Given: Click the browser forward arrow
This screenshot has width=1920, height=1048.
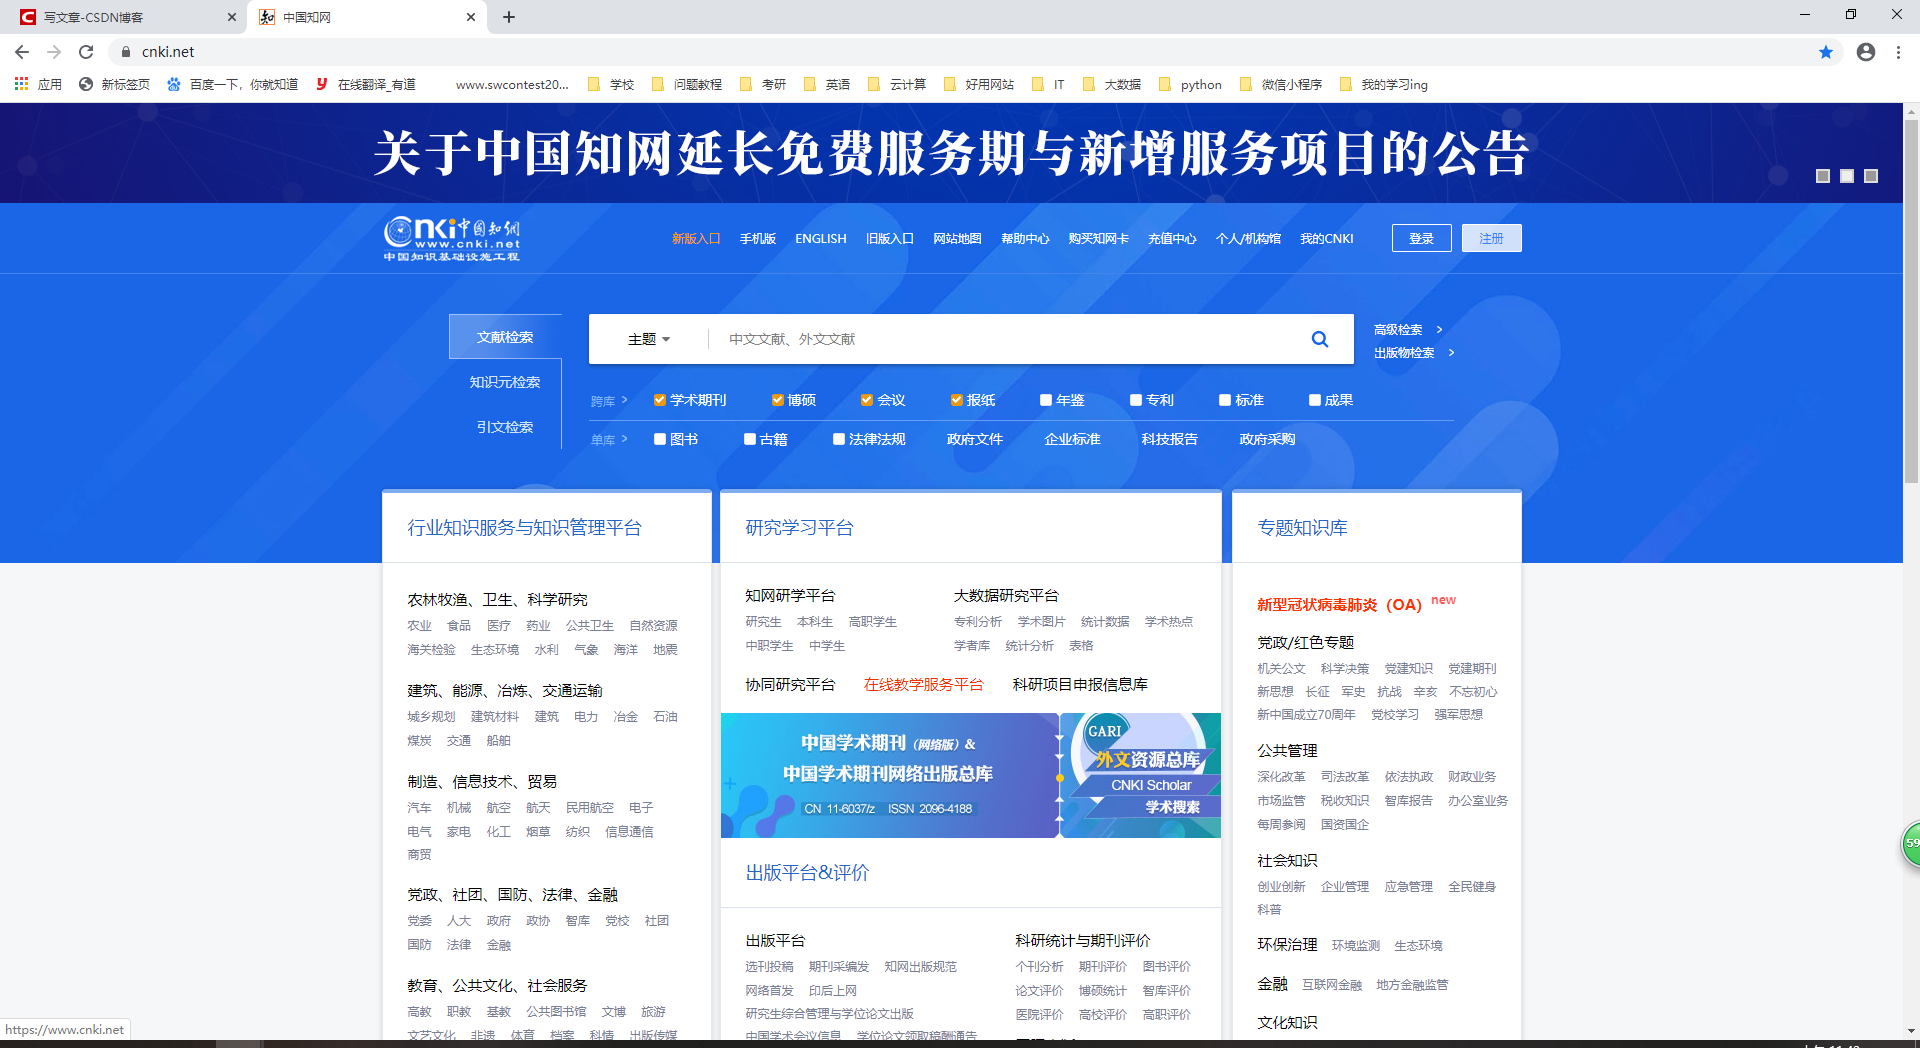Looking at the screenshot, I should [x=54, y=52].
